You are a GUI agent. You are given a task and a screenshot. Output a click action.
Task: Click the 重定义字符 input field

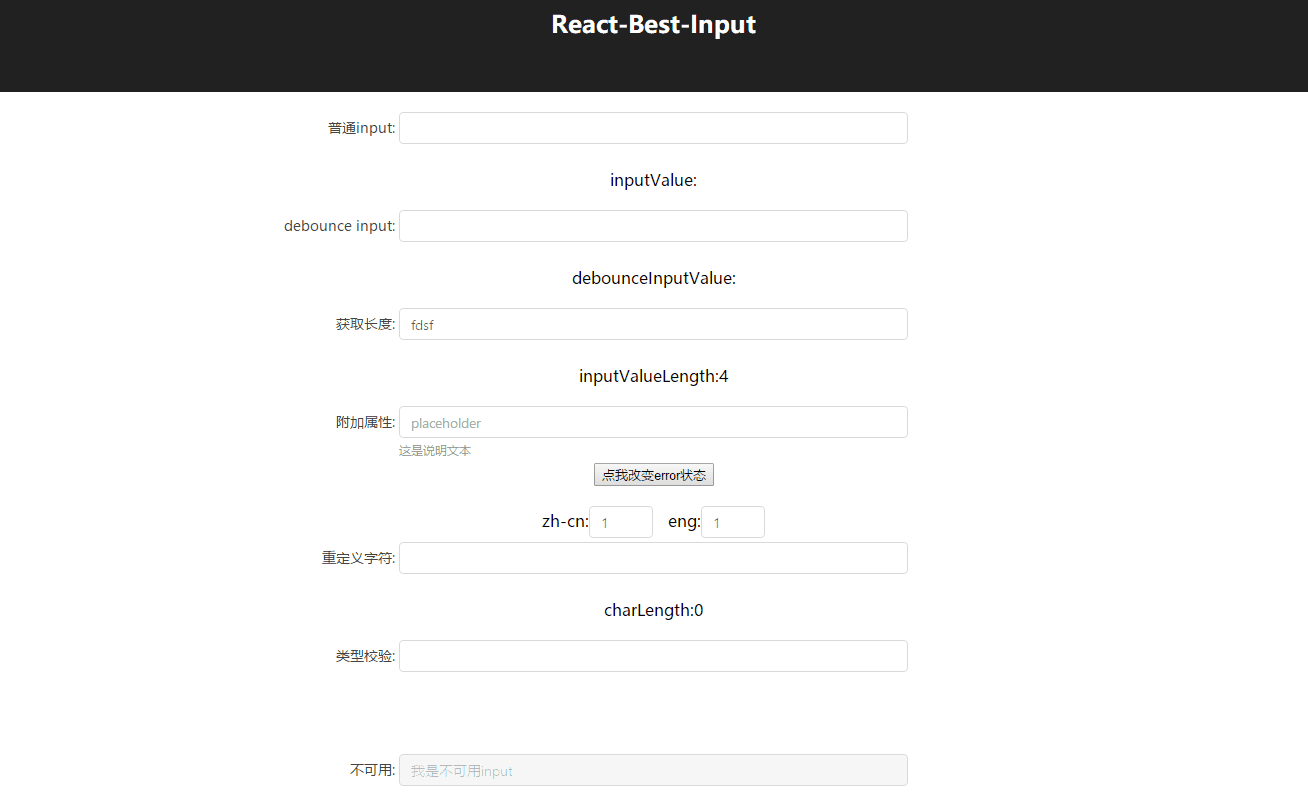click(x=653, y=558)
